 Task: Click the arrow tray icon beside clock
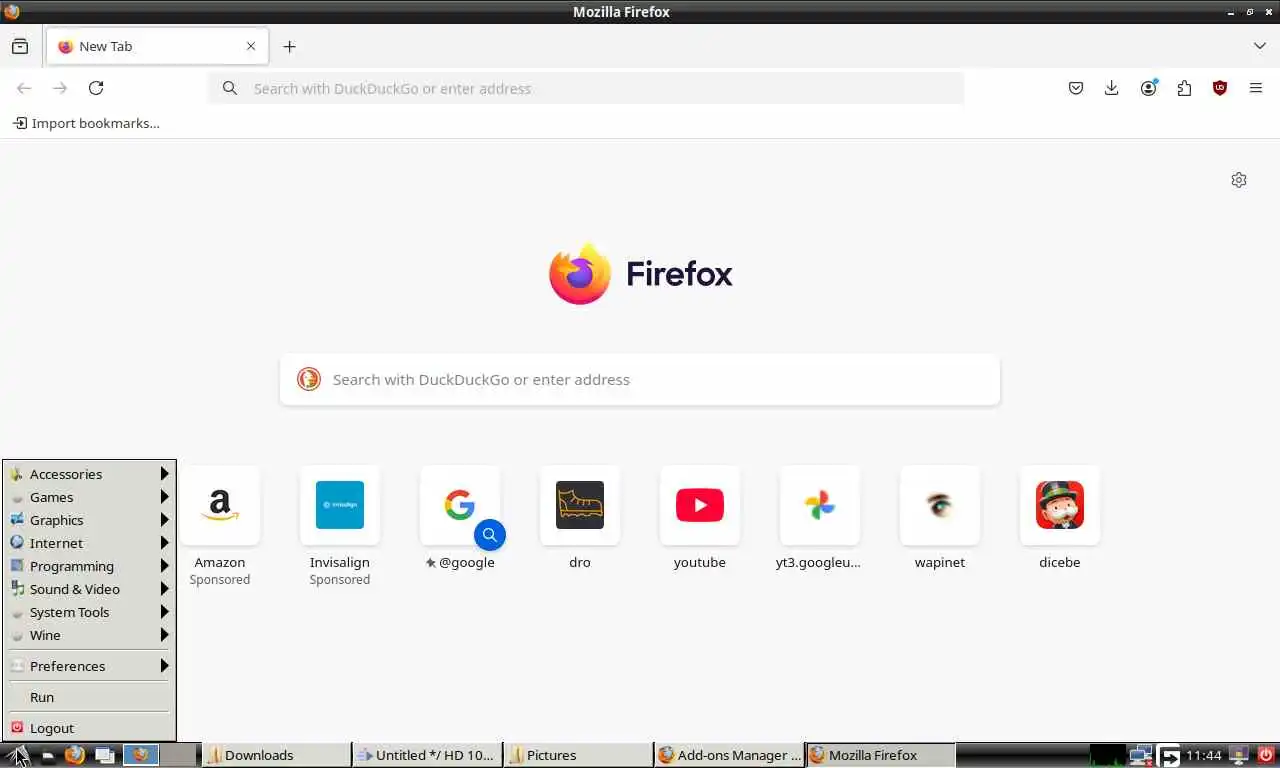[x=1169, y=755]
